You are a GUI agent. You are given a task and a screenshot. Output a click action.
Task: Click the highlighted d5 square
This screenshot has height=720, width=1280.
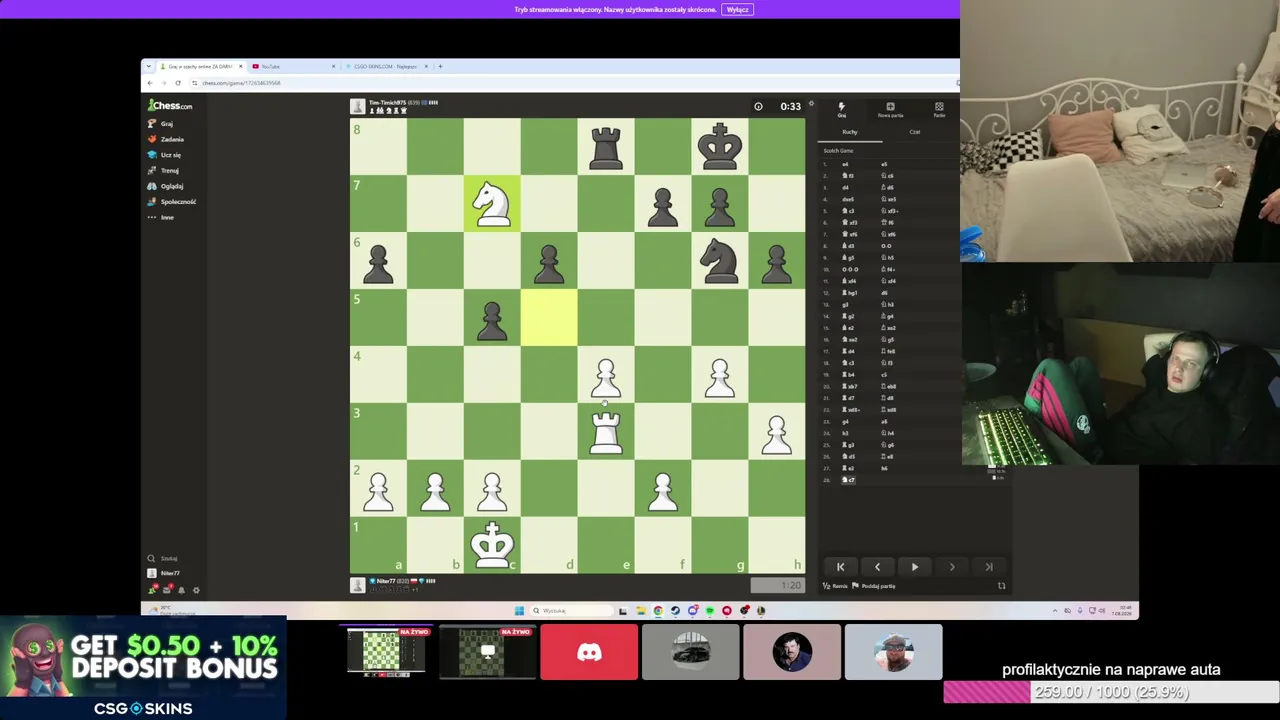pyautogui.click(x=549, y=318)
